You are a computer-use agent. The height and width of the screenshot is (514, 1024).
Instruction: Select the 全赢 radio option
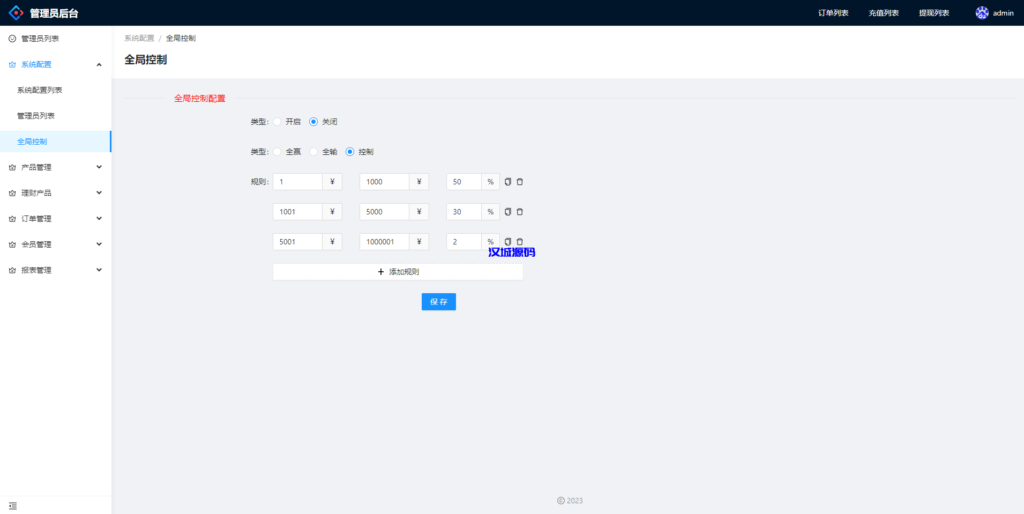pos(277,152)
